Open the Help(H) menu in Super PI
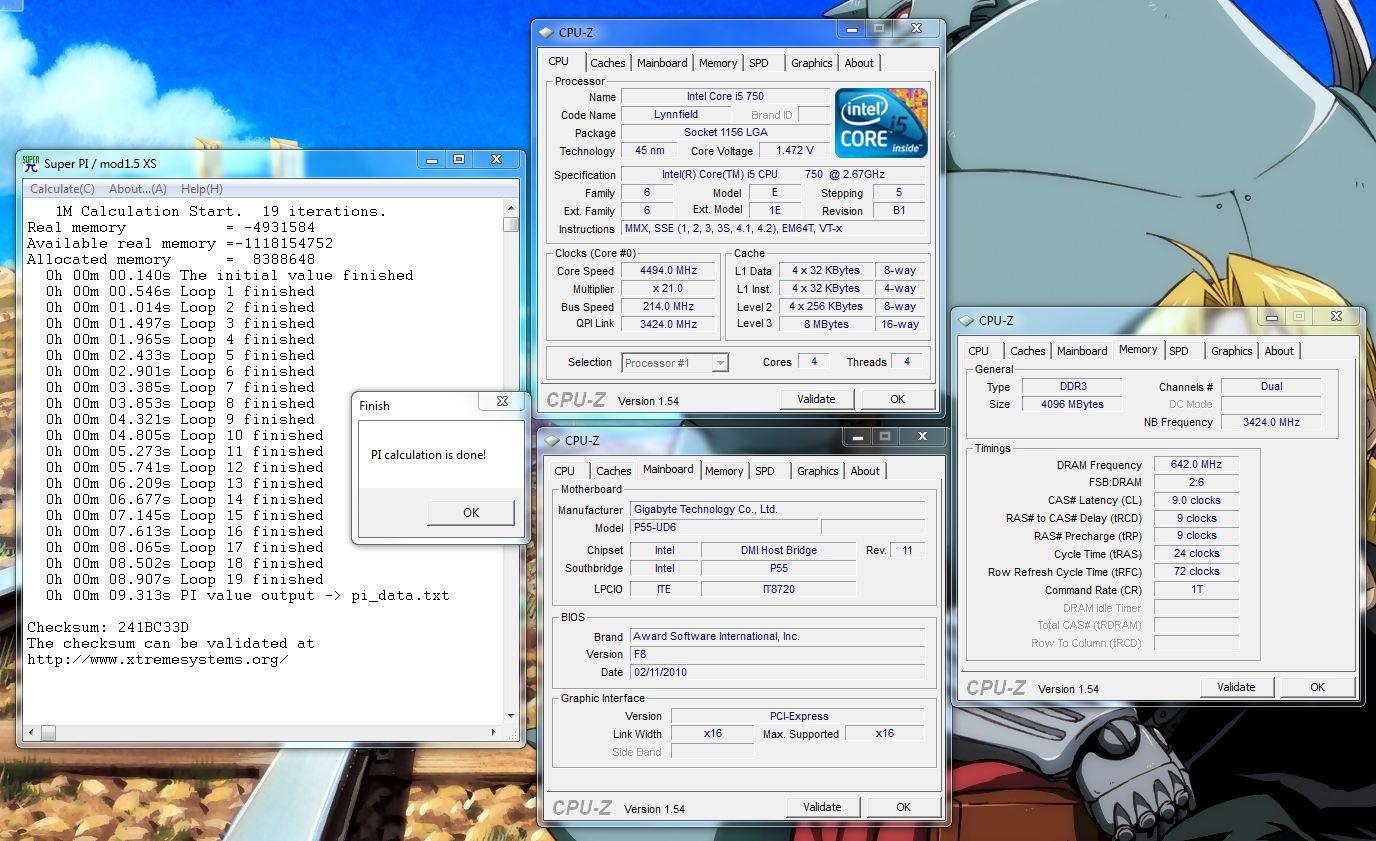The width and height of the screenshot is (1376, 841). click(x=201, y=188)
